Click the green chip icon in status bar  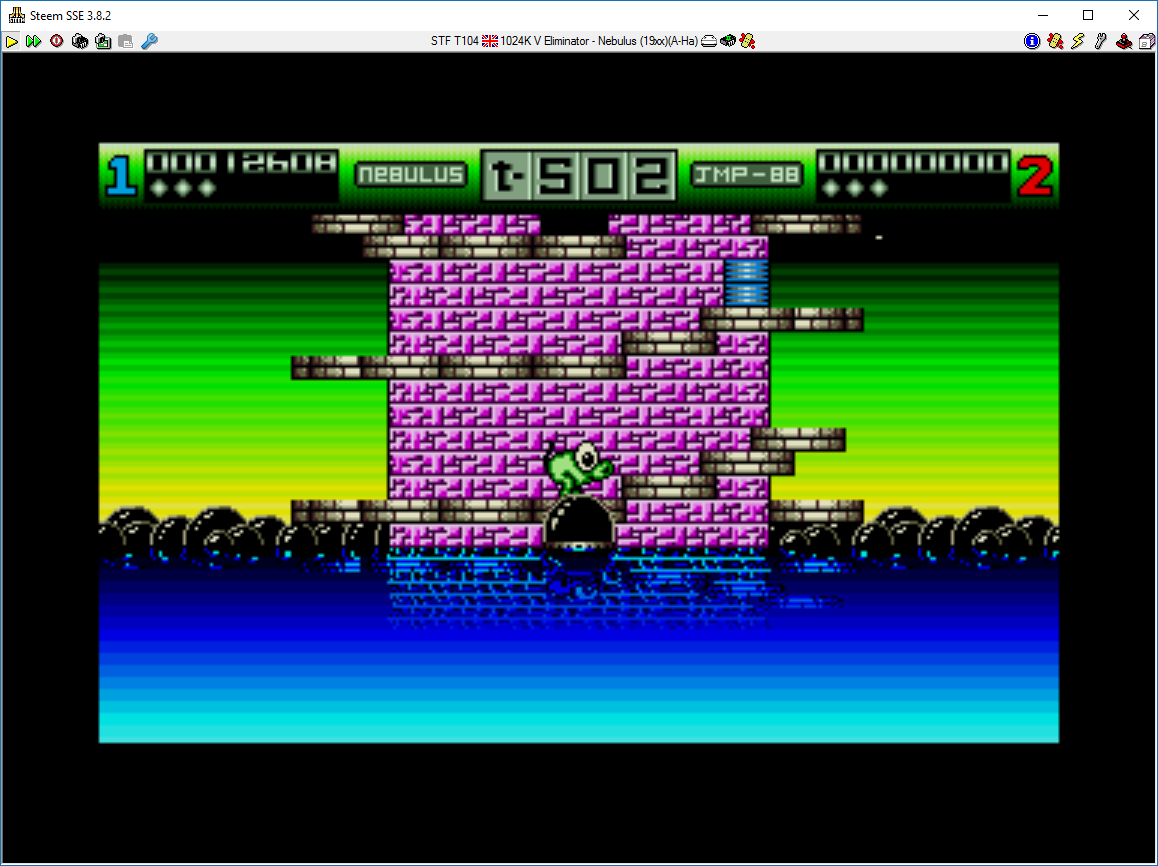click(x=728, y=41)
